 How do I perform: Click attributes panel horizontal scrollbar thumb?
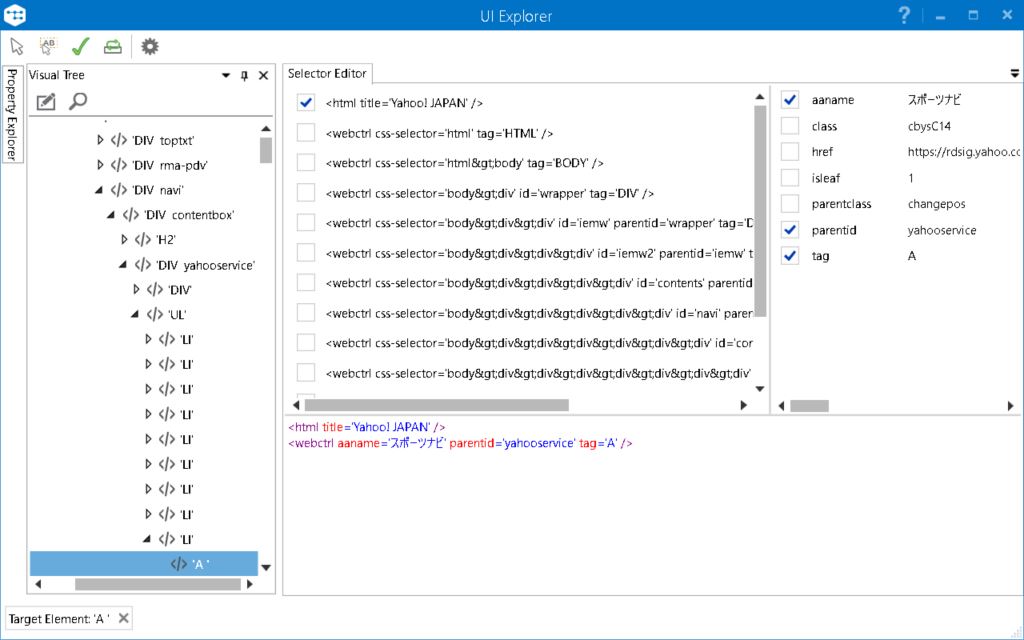point(809,406)
